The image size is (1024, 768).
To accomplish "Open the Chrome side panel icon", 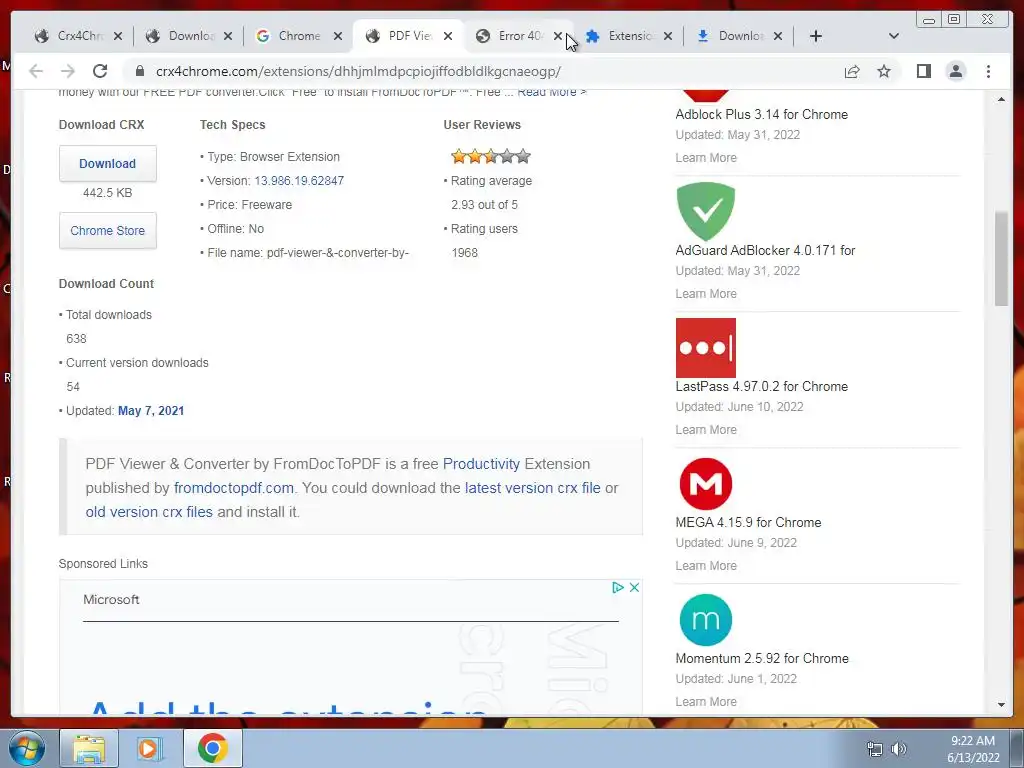I will 923,71.
